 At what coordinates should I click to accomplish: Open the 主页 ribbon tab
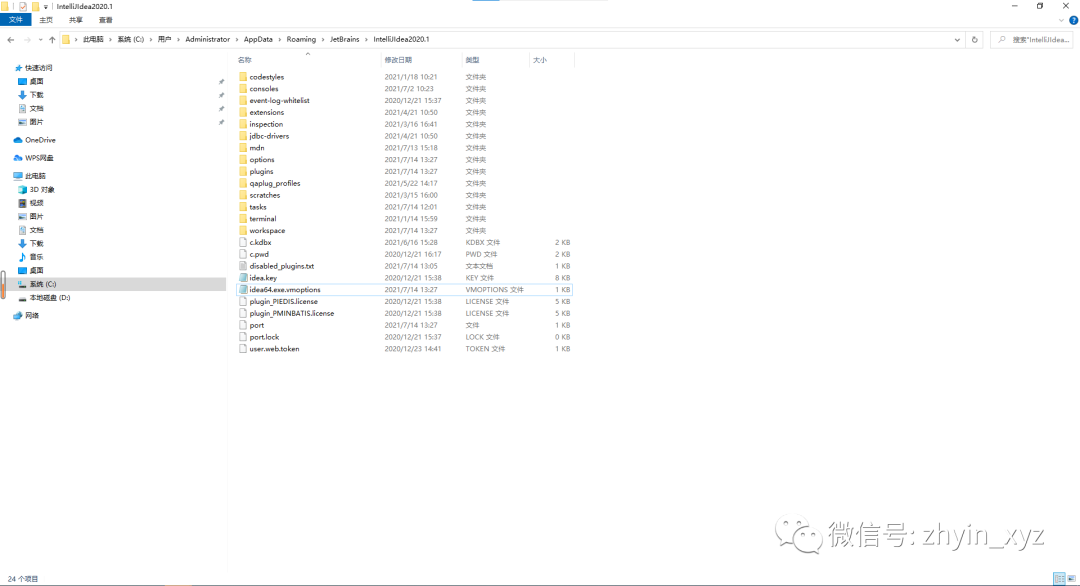pos(46,20)
